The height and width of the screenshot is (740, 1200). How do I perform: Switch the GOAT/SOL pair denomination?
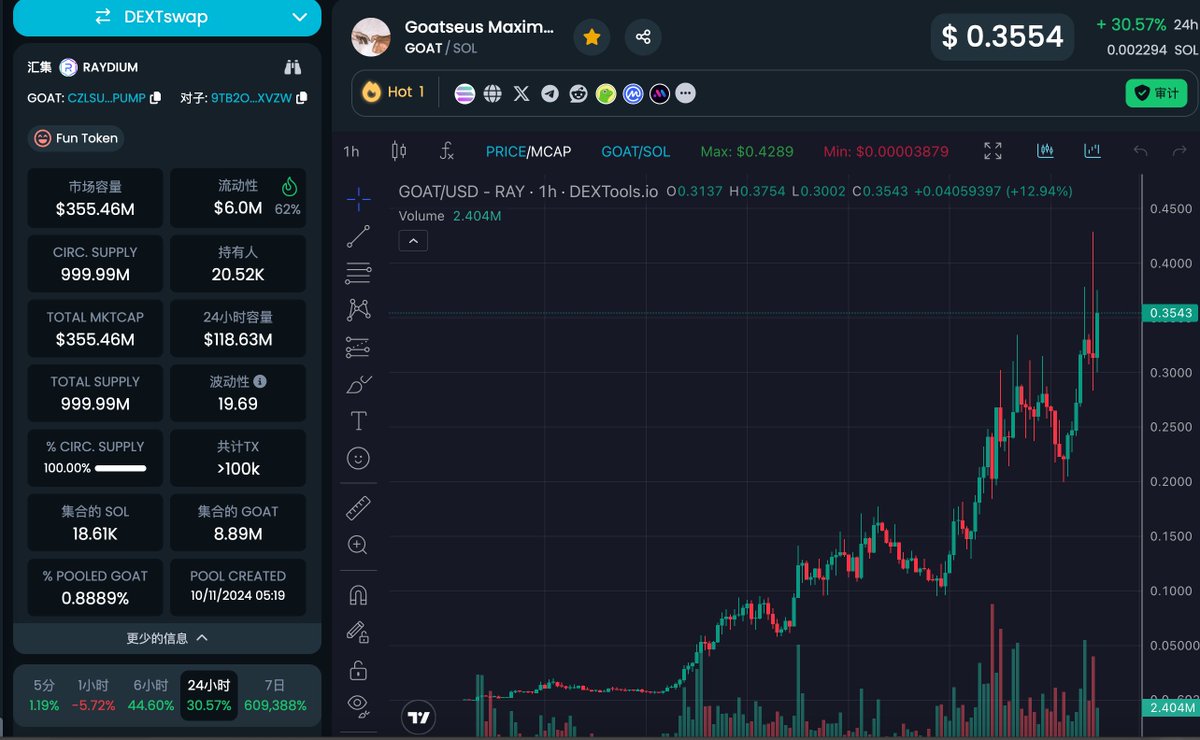tap(636, 152)
